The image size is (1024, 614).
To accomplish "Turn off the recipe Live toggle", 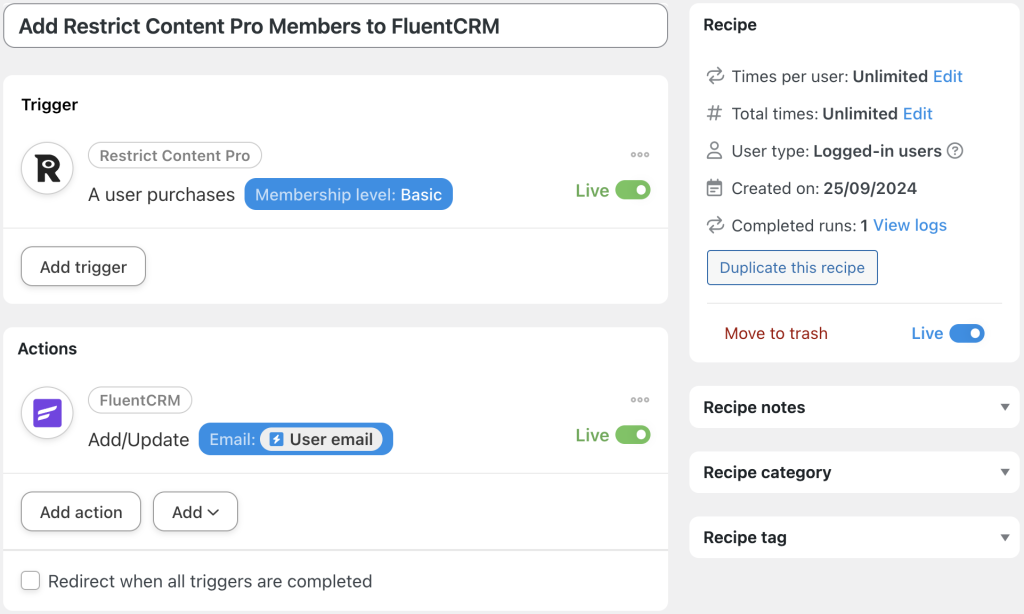I will click(x=970, y=333).
